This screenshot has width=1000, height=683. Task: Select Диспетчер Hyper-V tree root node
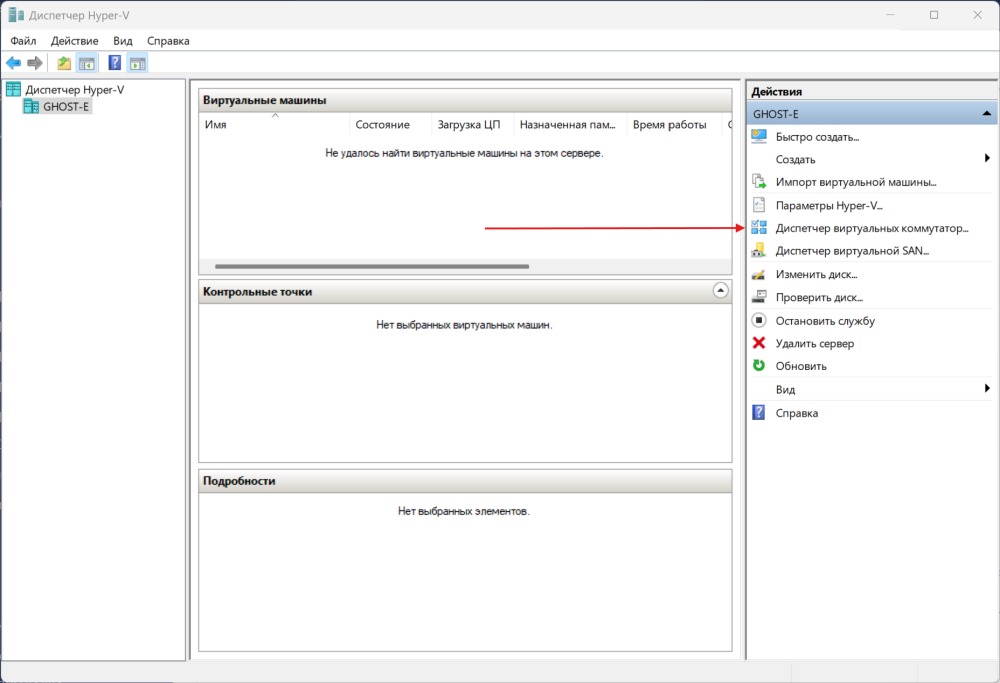[75, 90]
